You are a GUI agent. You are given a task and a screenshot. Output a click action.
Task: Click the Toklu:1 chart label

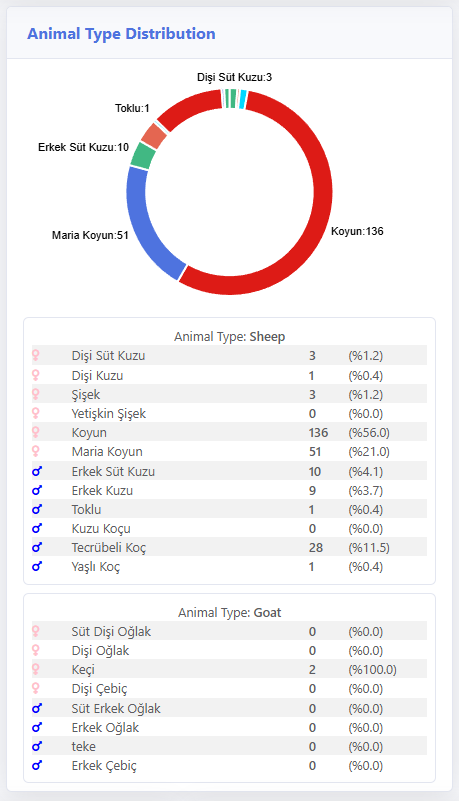[x=132, y=108]
